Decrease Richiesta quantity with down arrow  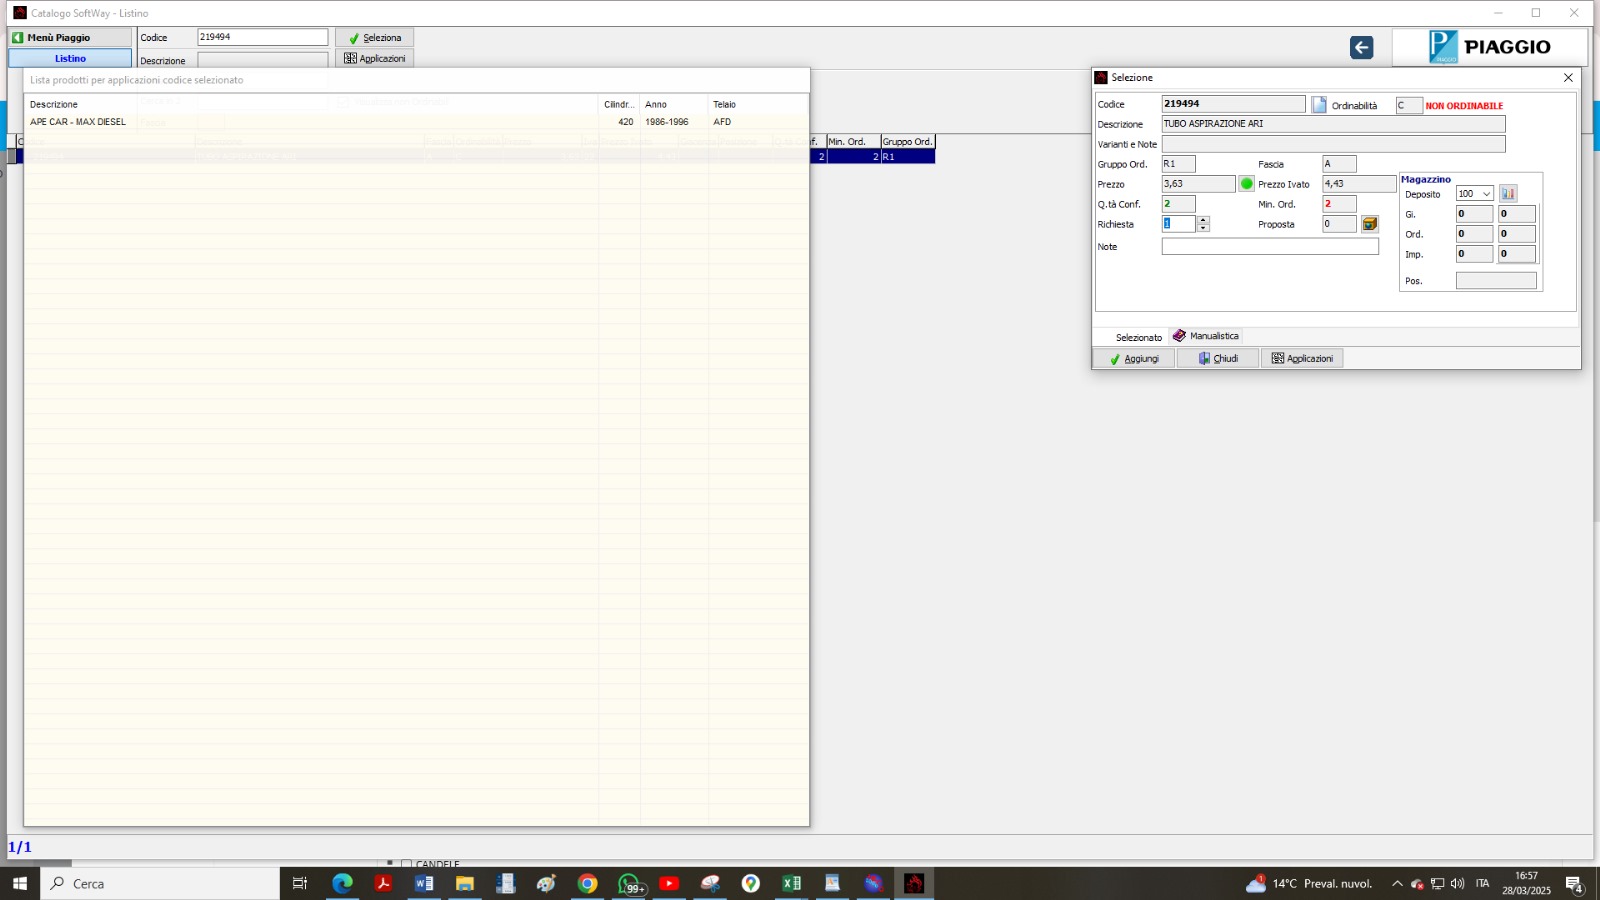point(1203,228)
